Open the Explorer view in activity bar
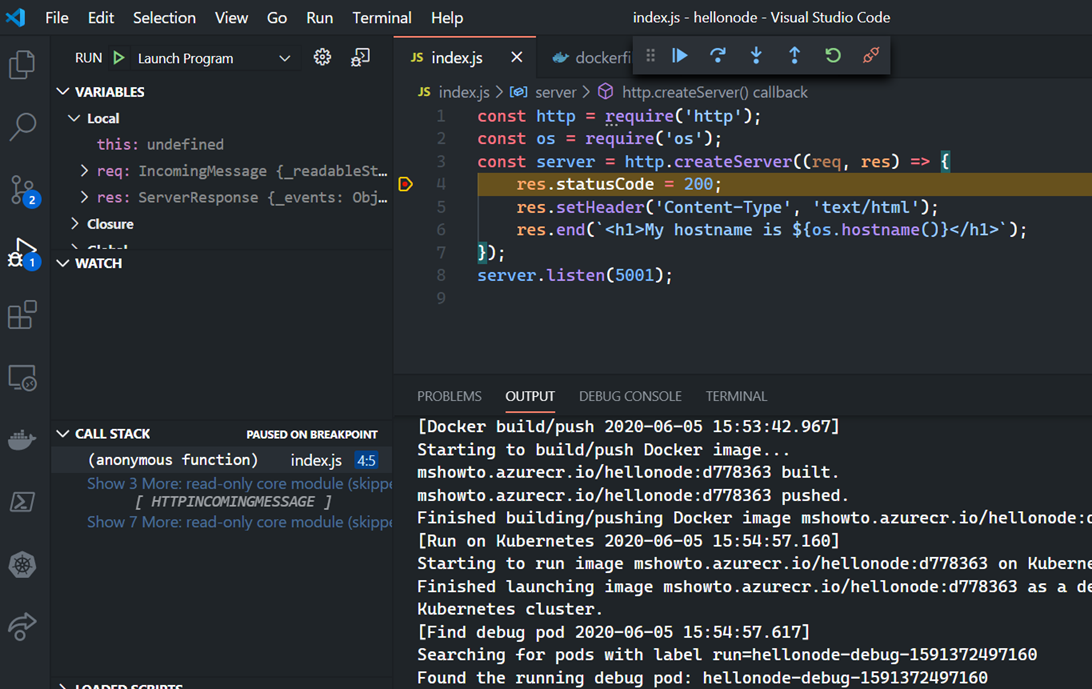Image resolution: width=1092 pixels, height=689 pixels. [x=22, y=65]
